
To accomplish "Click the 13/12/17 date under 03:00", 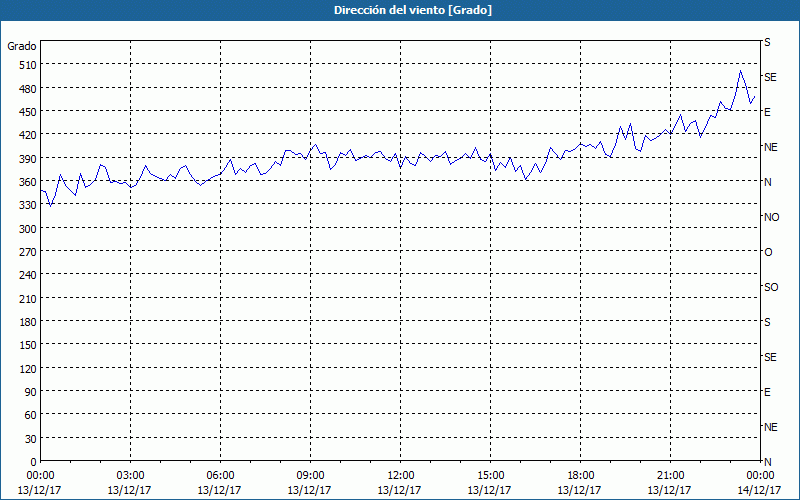I will click(x=130, y=490).
